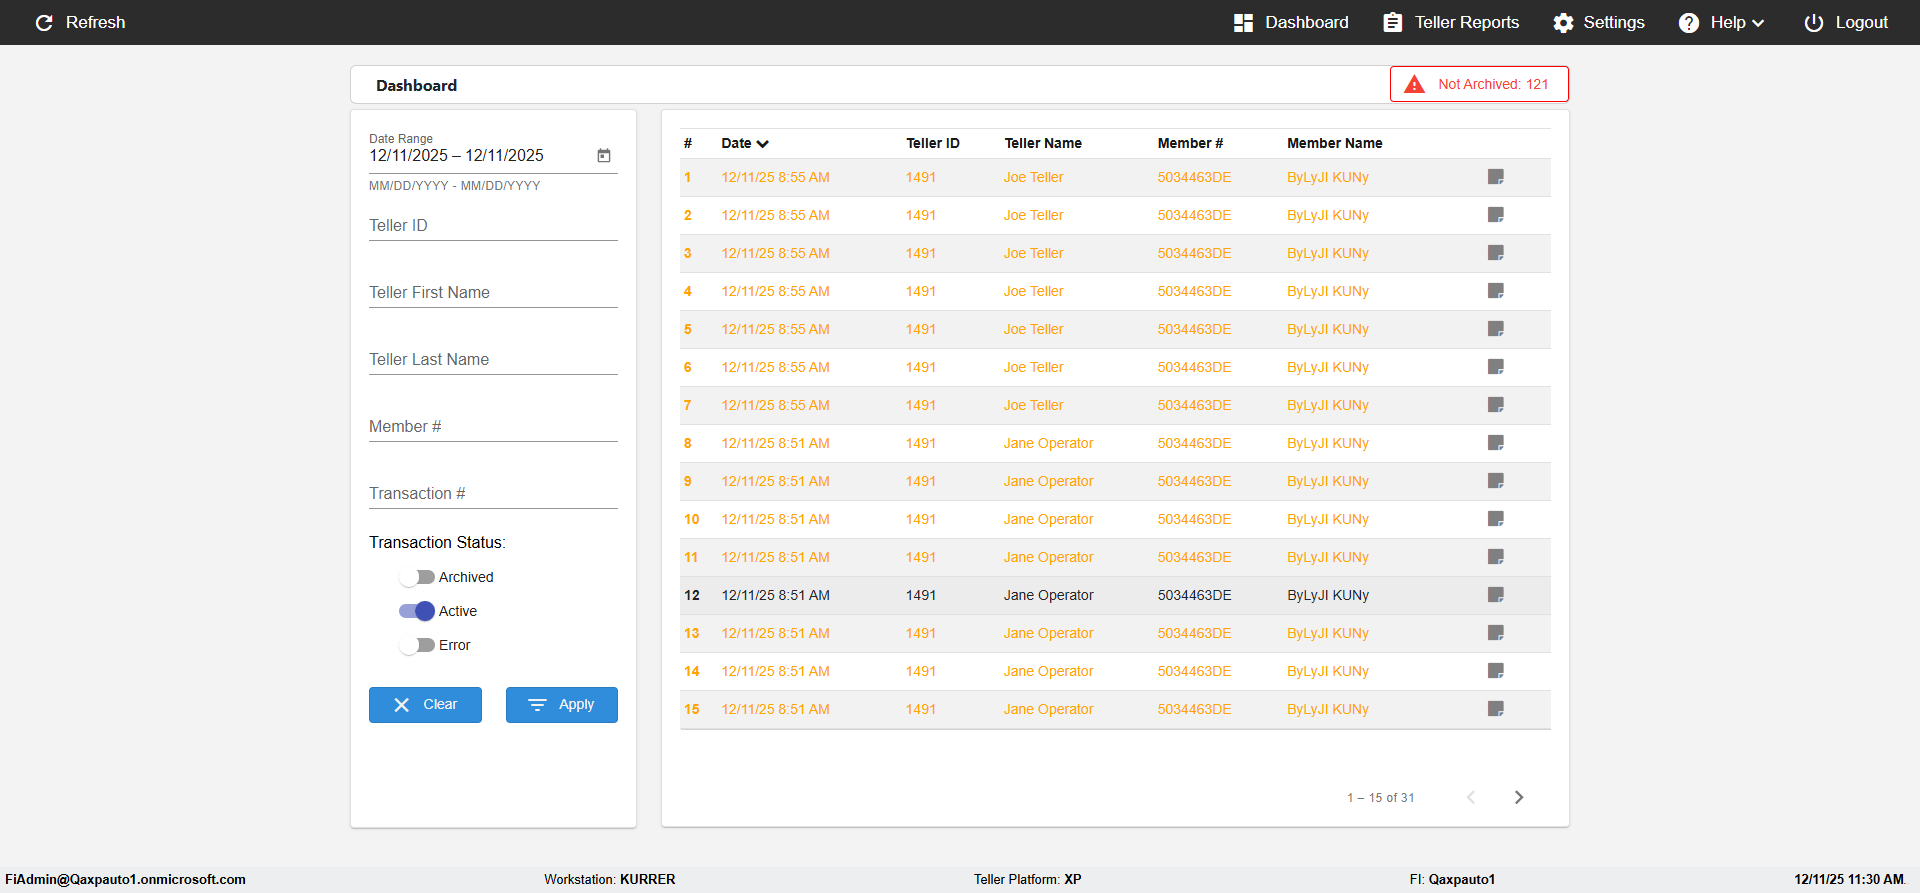This screenshot has width=1920, height=893.
Task: Enable the Archived transaction status toggle
Action: click(417, 577)
